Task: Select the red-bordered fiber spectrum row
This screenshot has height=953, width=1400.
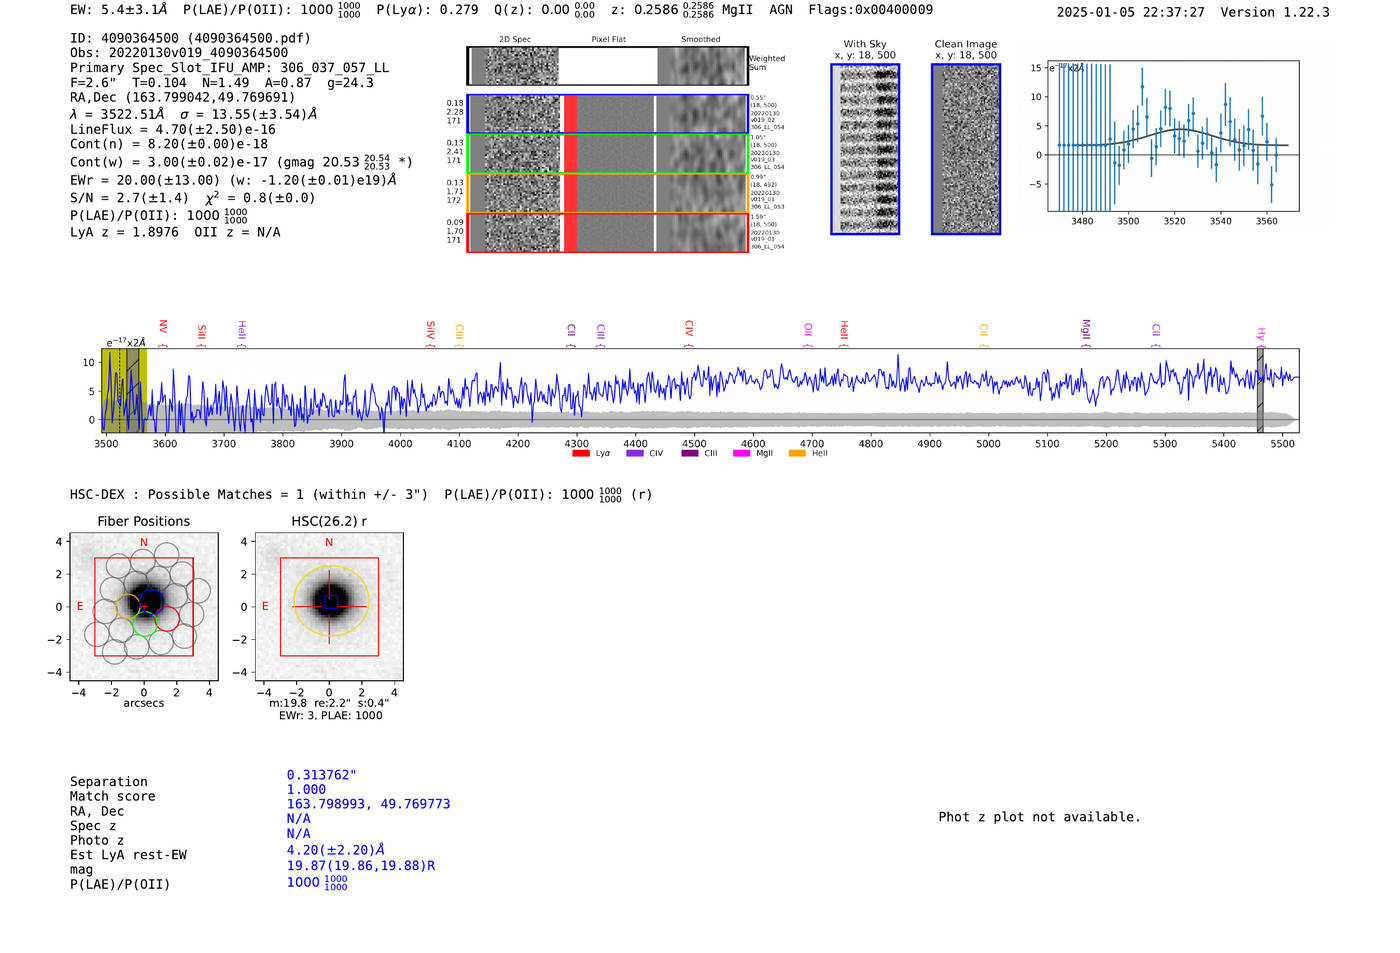Action: point(607,232)
